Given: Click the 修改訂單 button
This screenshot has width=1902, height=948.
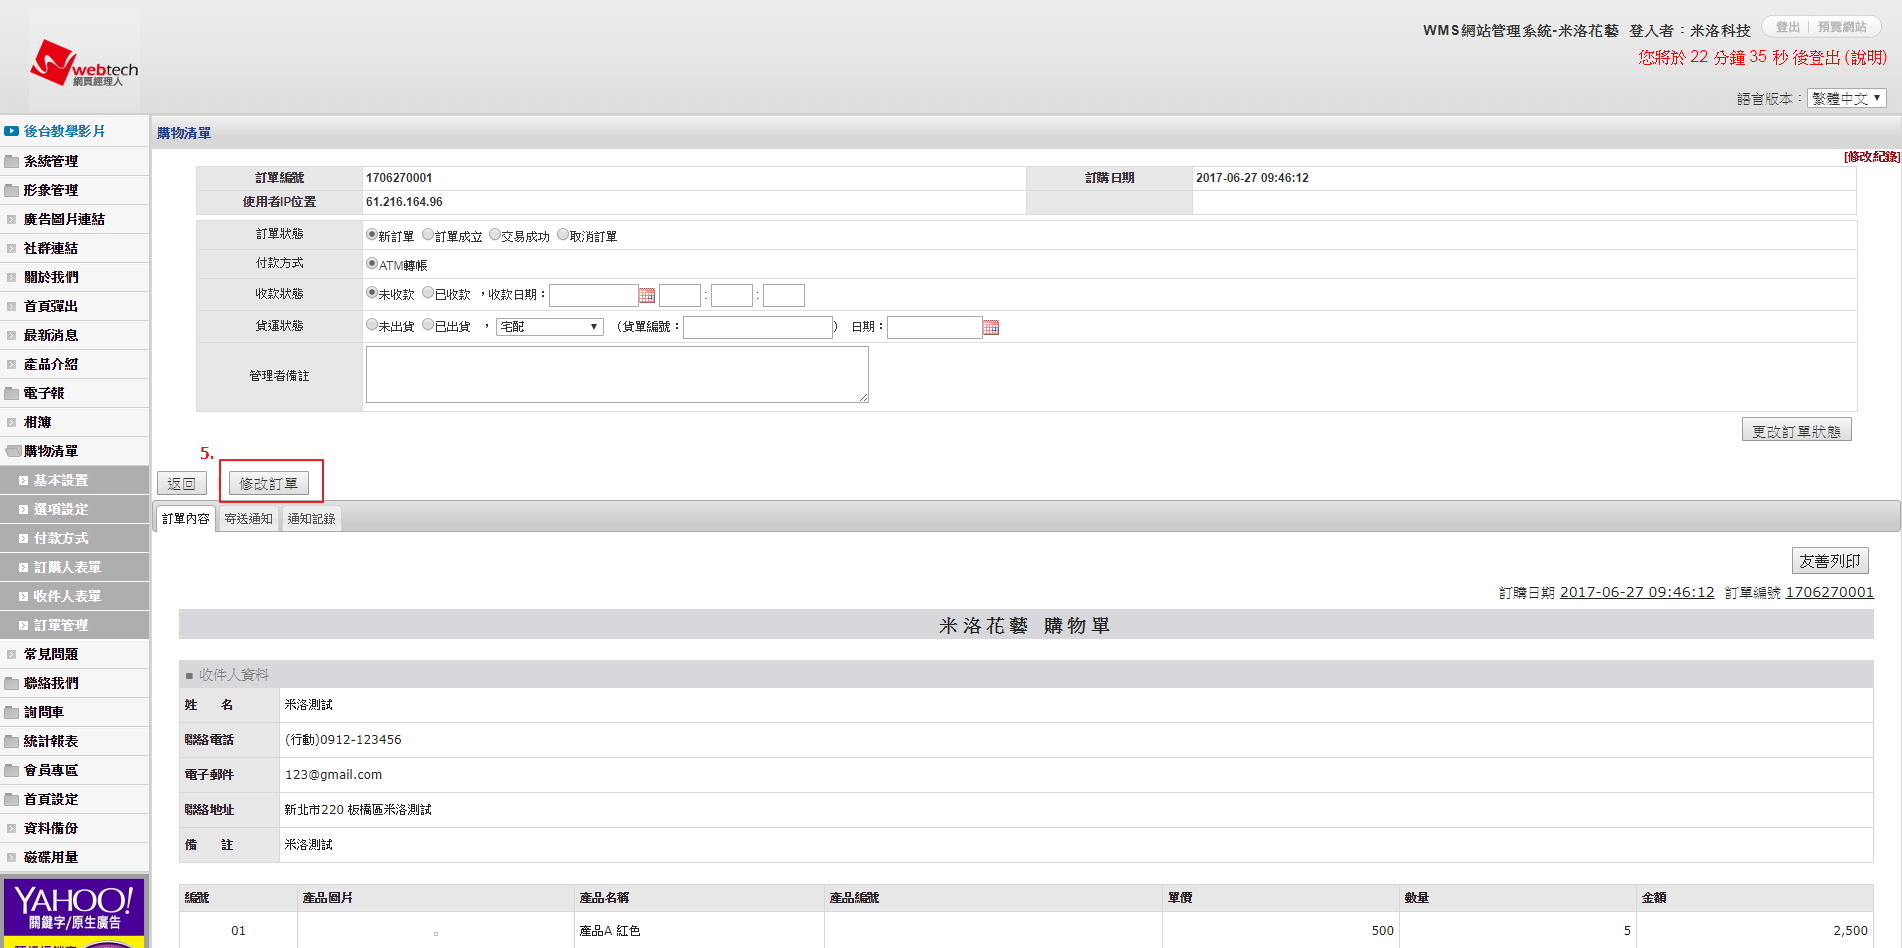Looking at the screenshot, I should (x=268, y=484).
